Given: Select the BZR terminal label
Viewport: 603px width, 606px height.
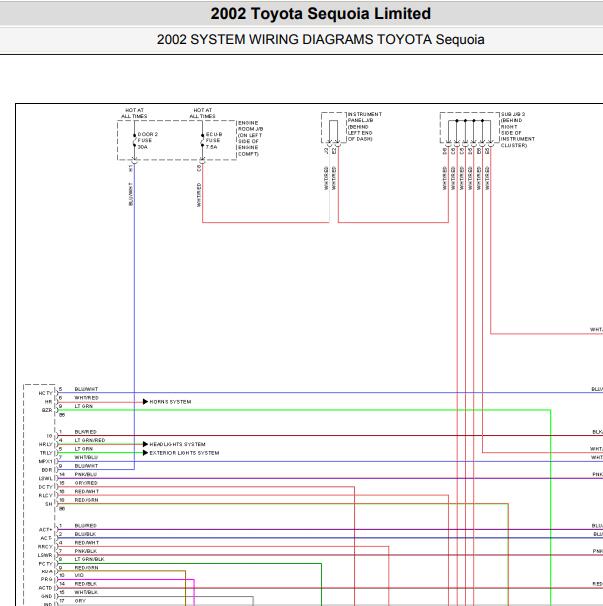Looking at the screenshot, I should click(x=47, y=410).
